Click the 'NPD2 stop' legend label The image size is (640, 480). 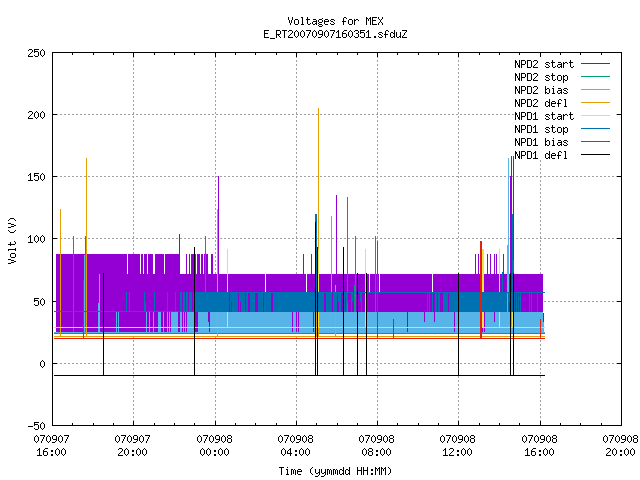[x=541, y=77]
